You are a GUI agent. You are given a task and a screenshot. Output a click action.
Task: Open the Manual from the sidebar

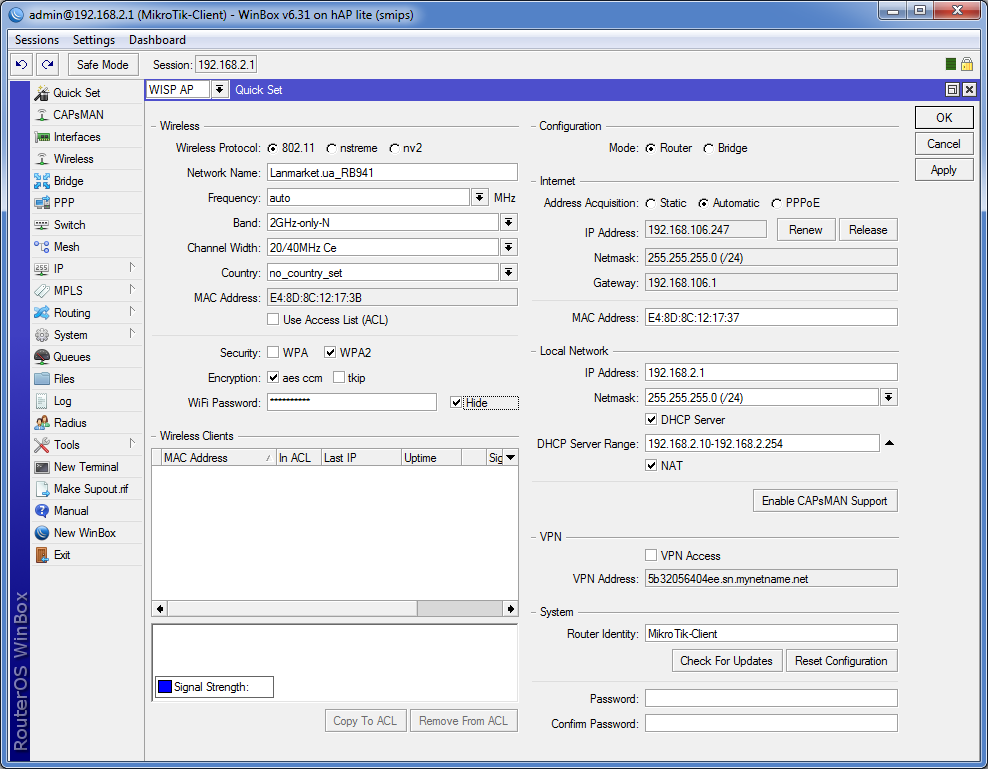coord(86,511)
